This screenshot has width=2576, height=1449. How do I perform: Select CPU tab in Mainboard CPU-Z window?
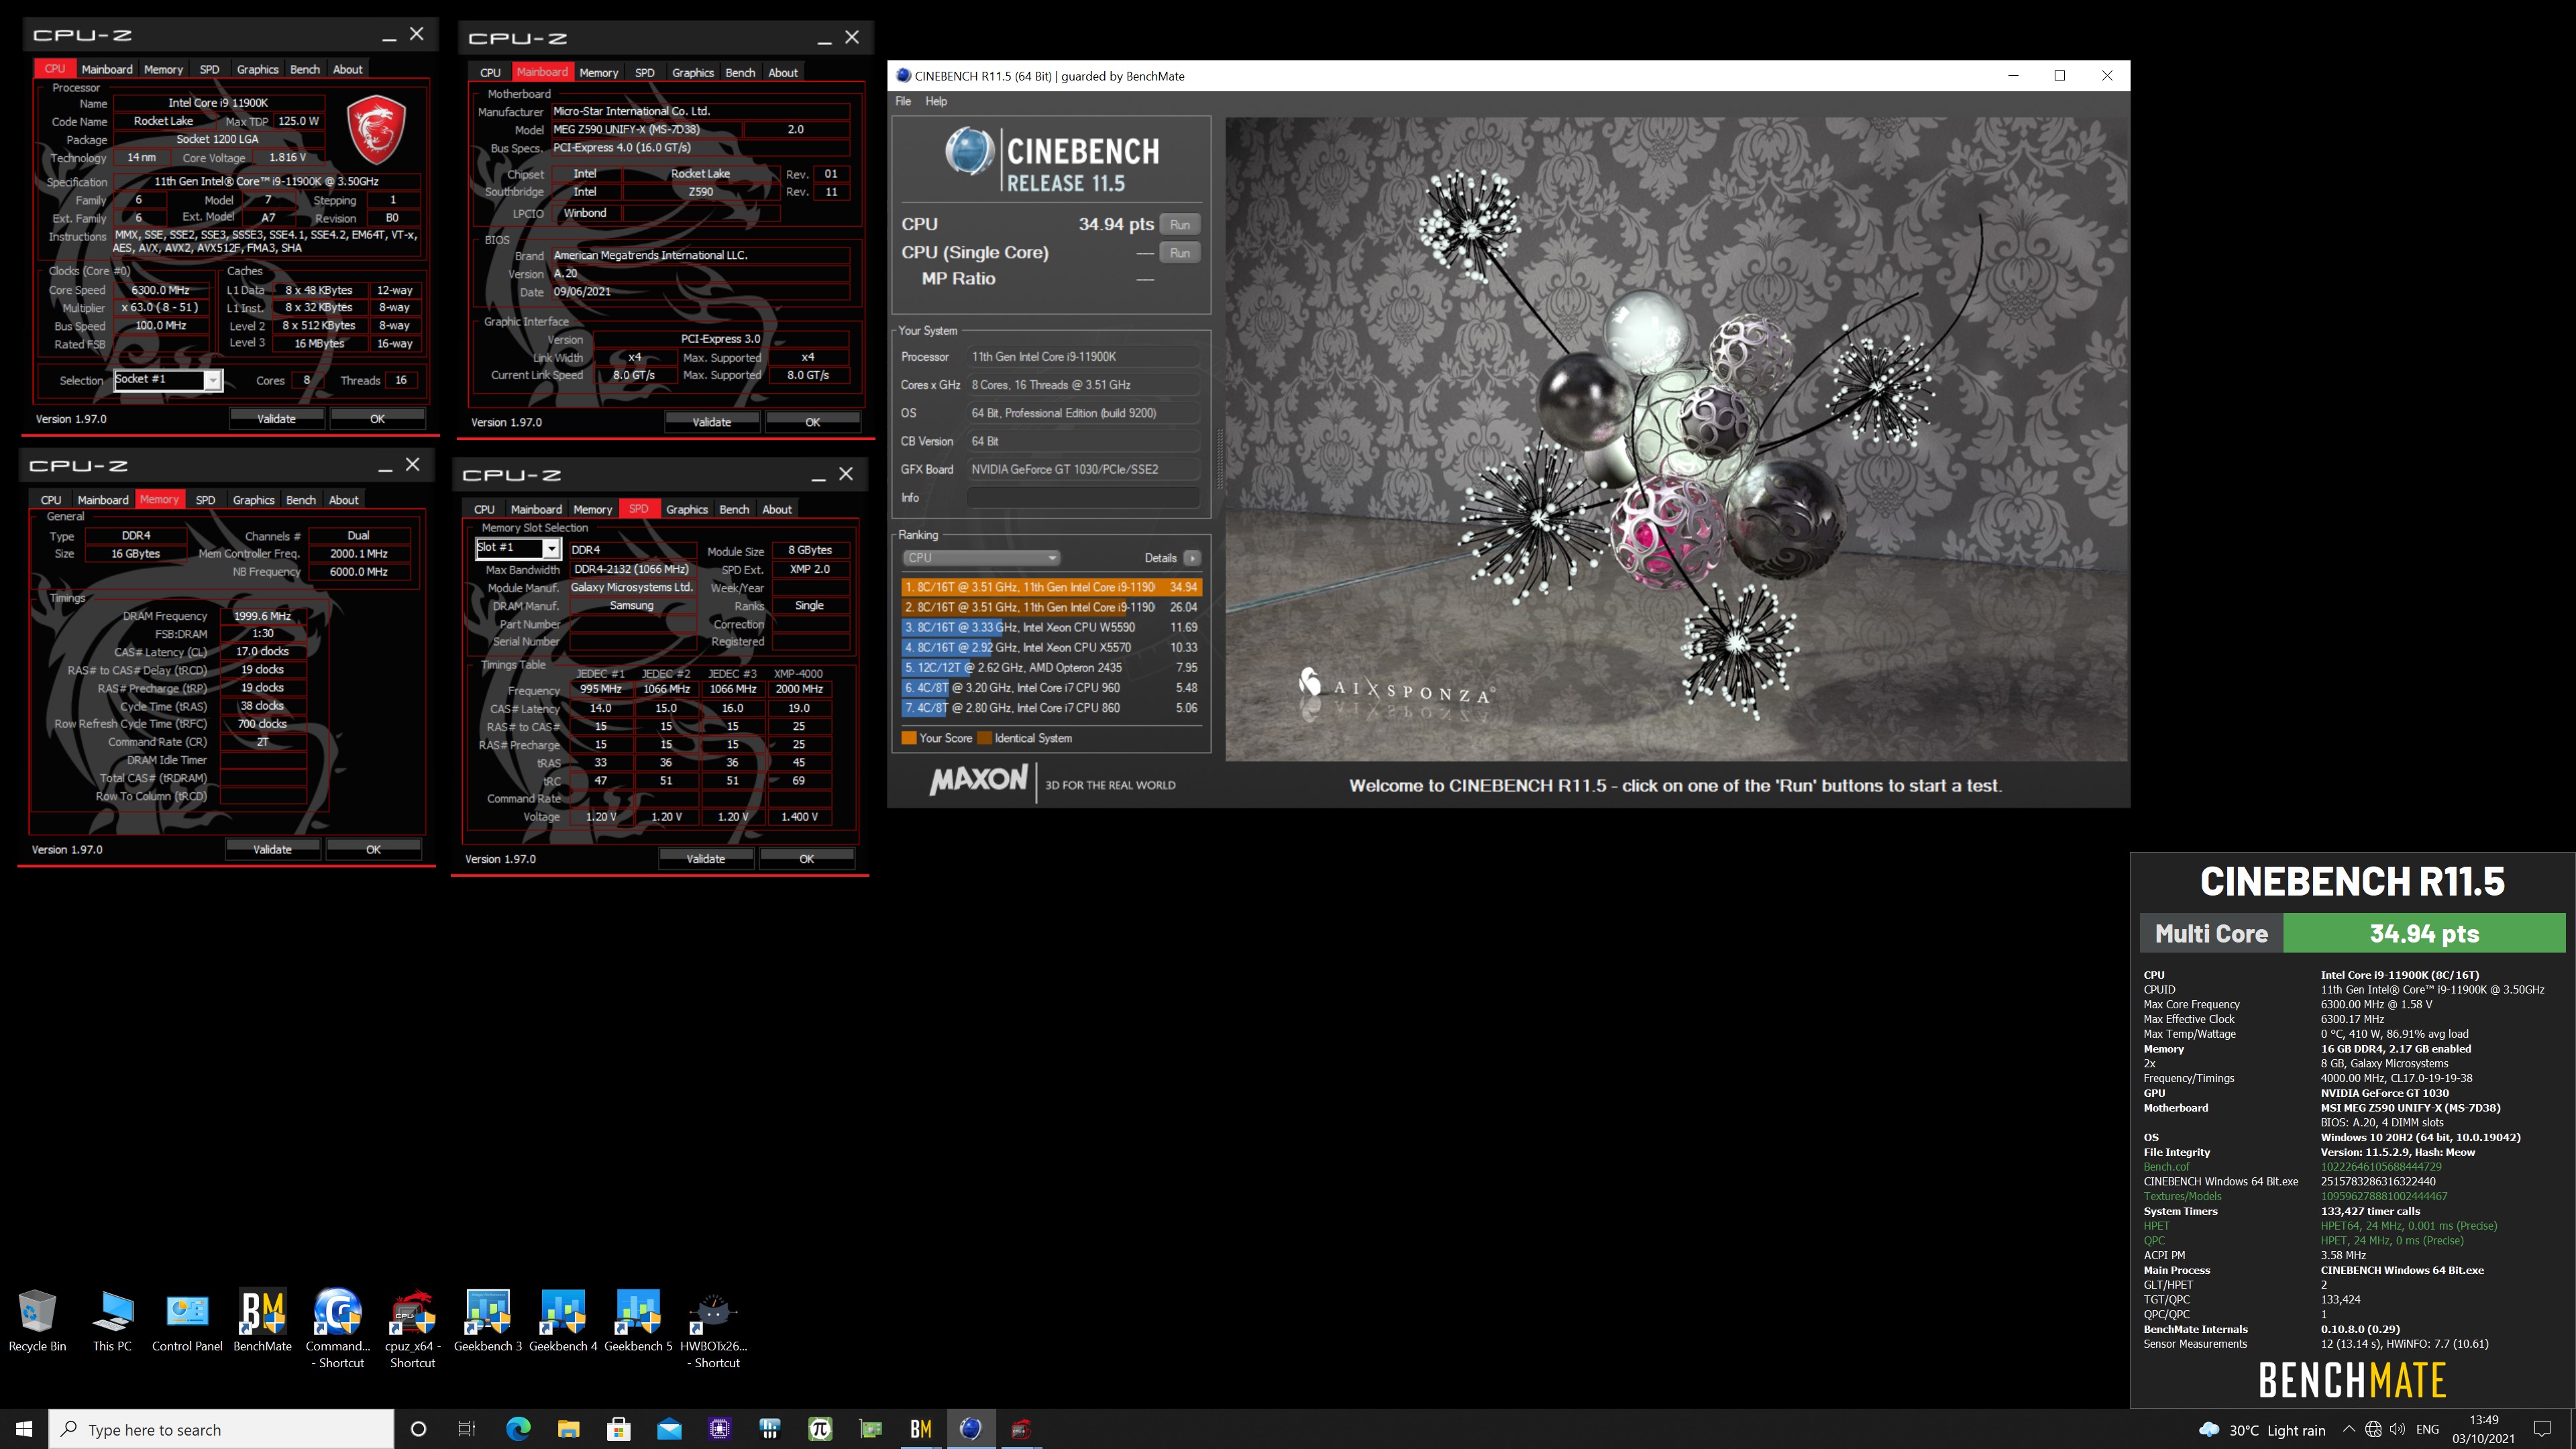(490, 72)
